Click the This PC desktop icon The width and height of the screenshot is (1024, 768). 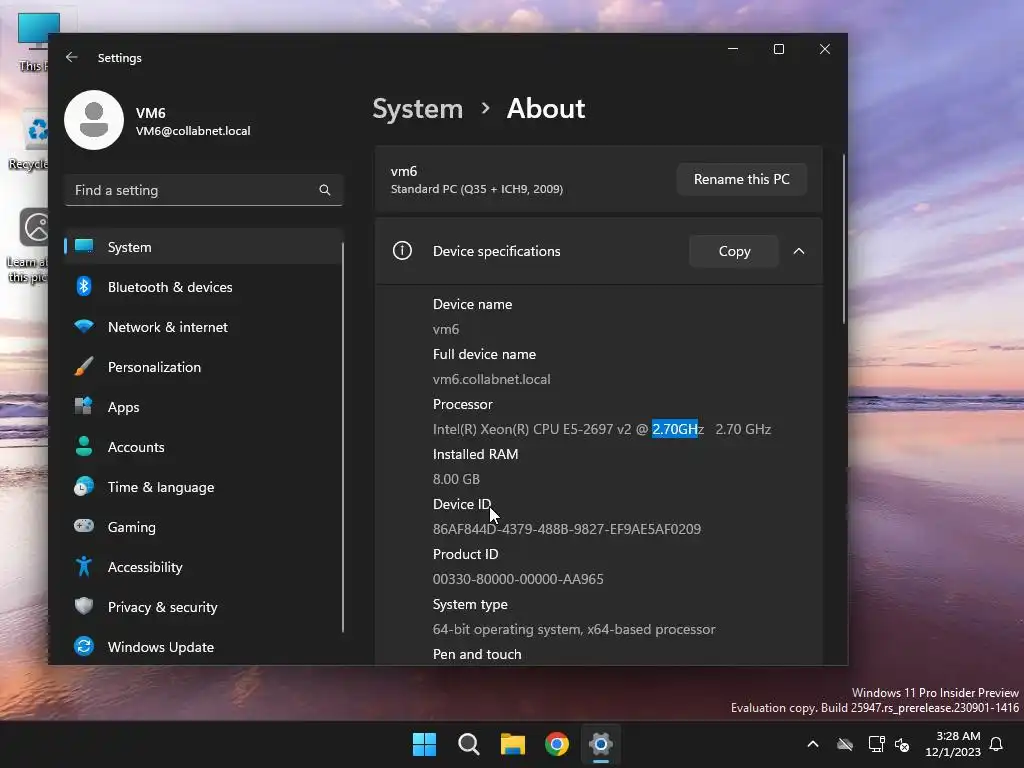[x=34, y=40]
